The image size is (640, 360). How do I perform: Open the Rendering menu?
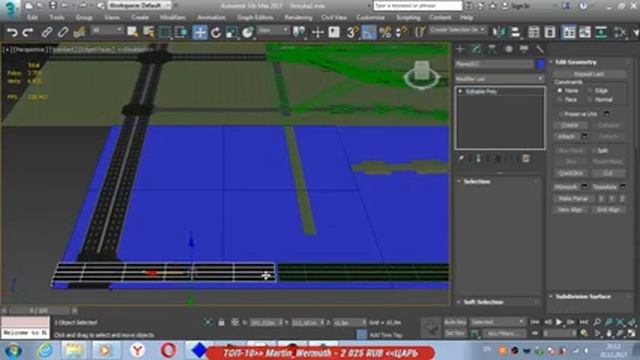tap(298, 18)
